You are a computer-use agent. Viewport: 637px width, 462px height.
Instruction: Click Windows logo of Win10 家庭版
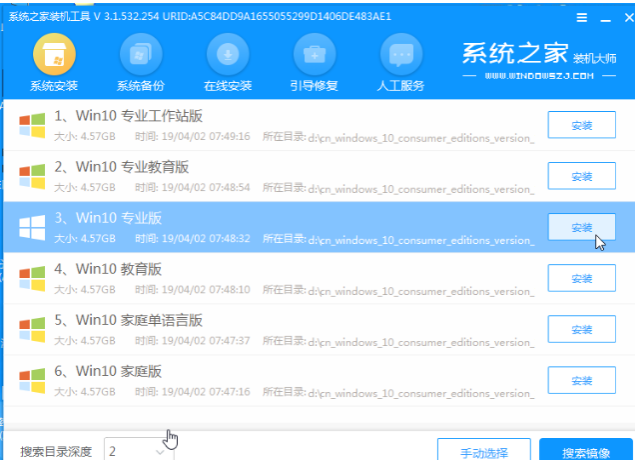(32, 381)
